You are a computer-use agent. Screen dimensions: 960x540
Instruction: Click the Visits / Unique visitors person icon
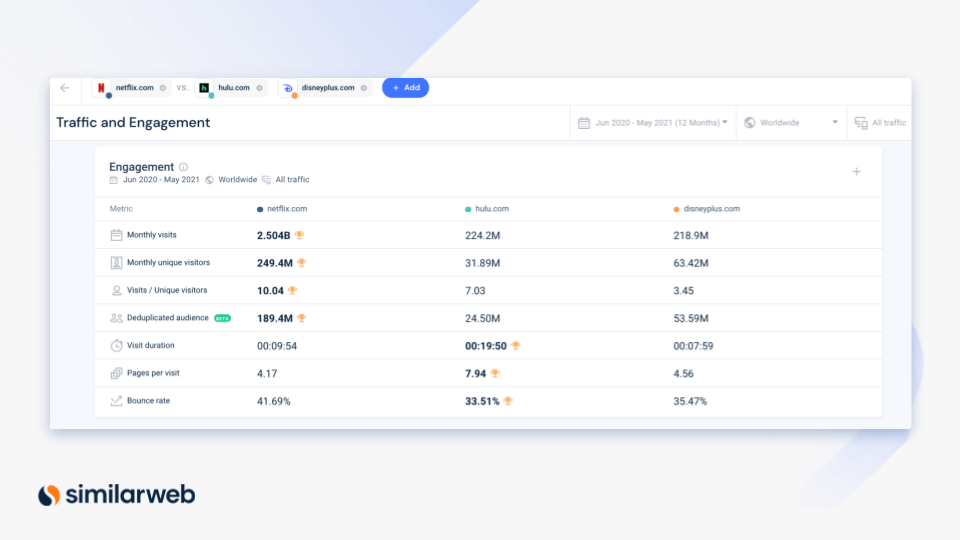click(x=116, y=290)
